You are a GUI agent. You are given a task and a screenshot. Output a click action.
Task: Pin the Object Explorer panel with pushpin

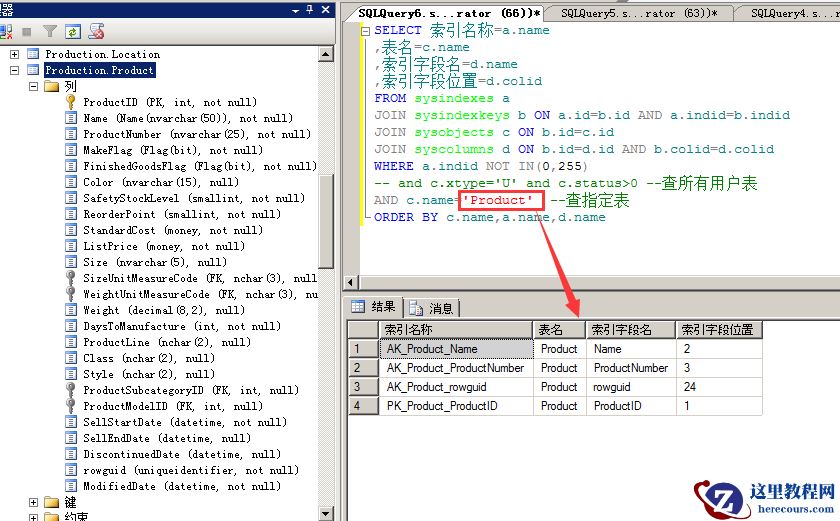(310, 9)
